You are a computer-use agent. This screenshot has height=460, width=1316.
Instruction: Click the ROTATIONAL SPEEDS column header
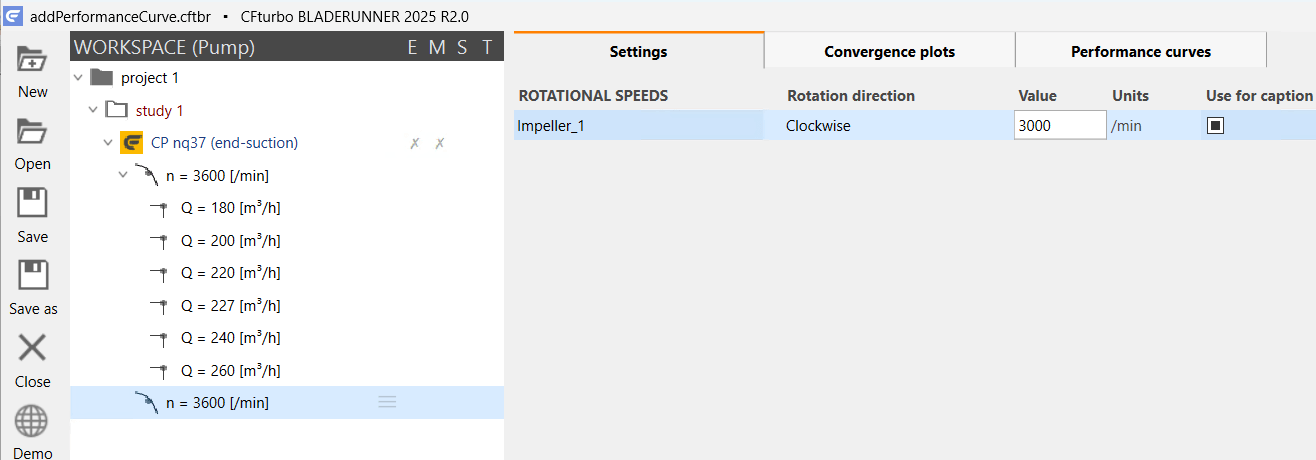pyautogui.click(x=593, y=96)
